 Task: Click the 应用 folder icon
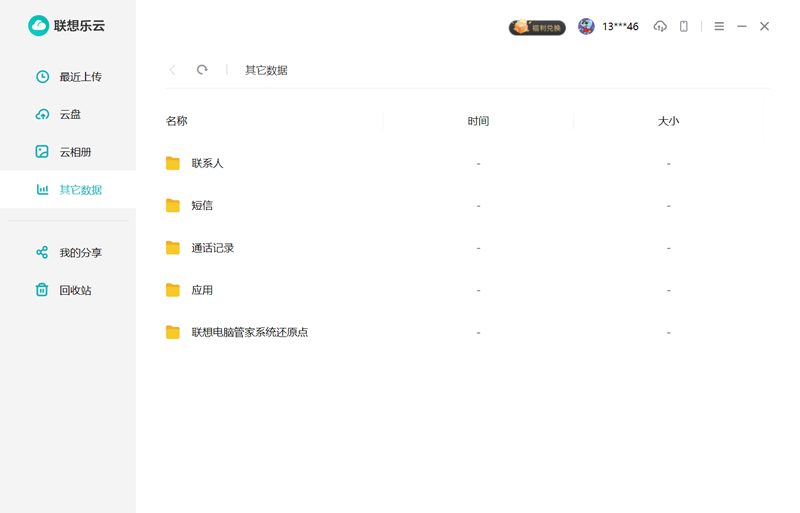click(173, 290)
